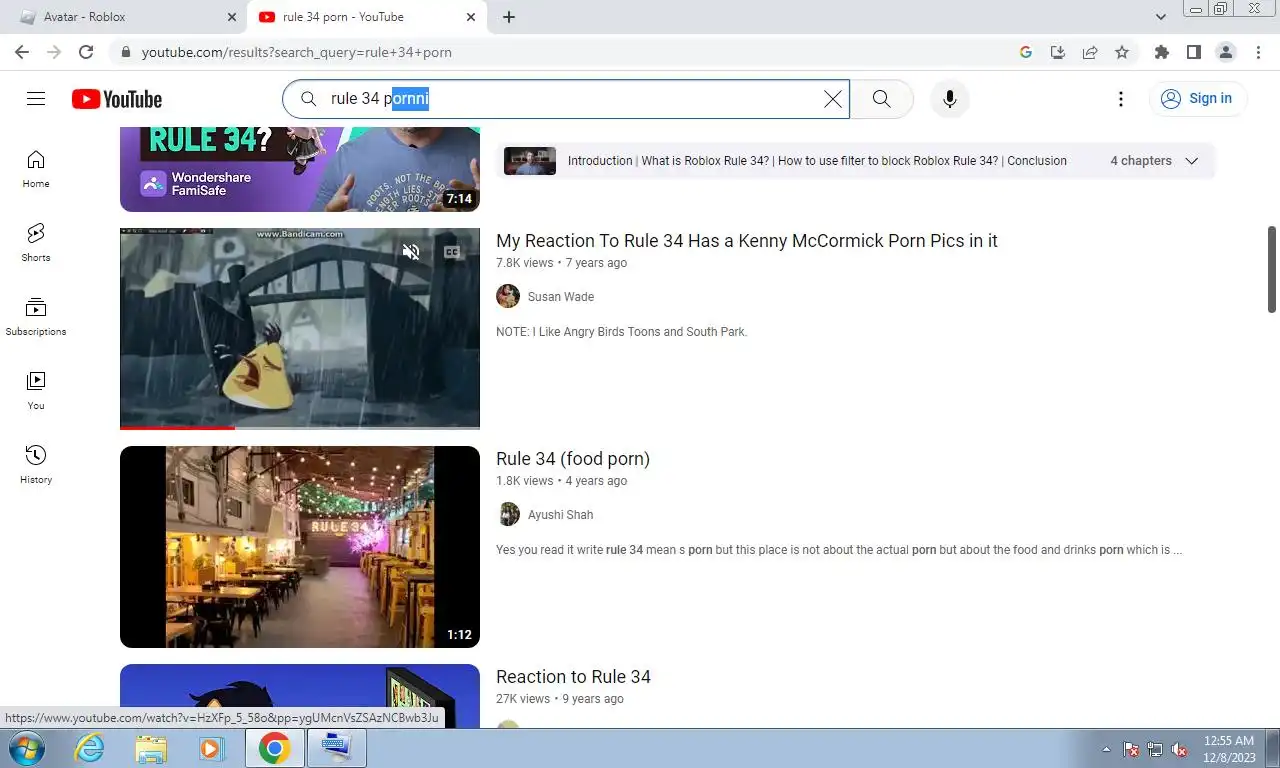Viewport: 1280px width, 768px height.
Task: Expand the 4 chapters dropdown
Action: 1191,161
